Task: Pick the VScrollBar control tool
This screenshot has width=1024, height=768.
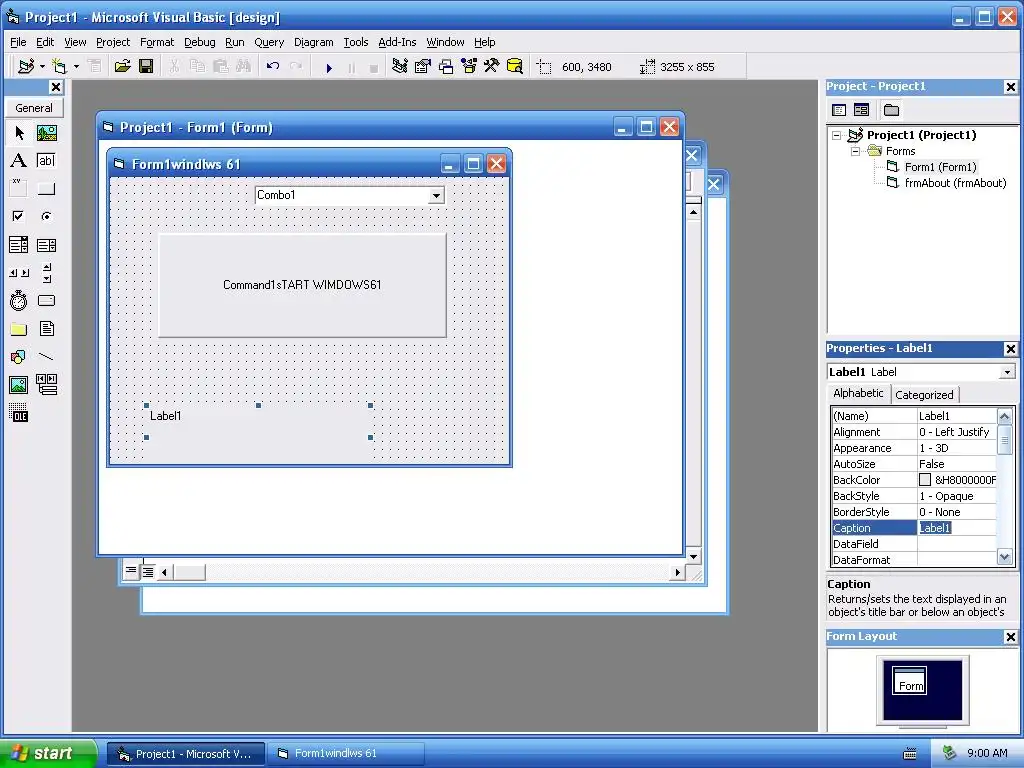Action: (x=46, y=273)
